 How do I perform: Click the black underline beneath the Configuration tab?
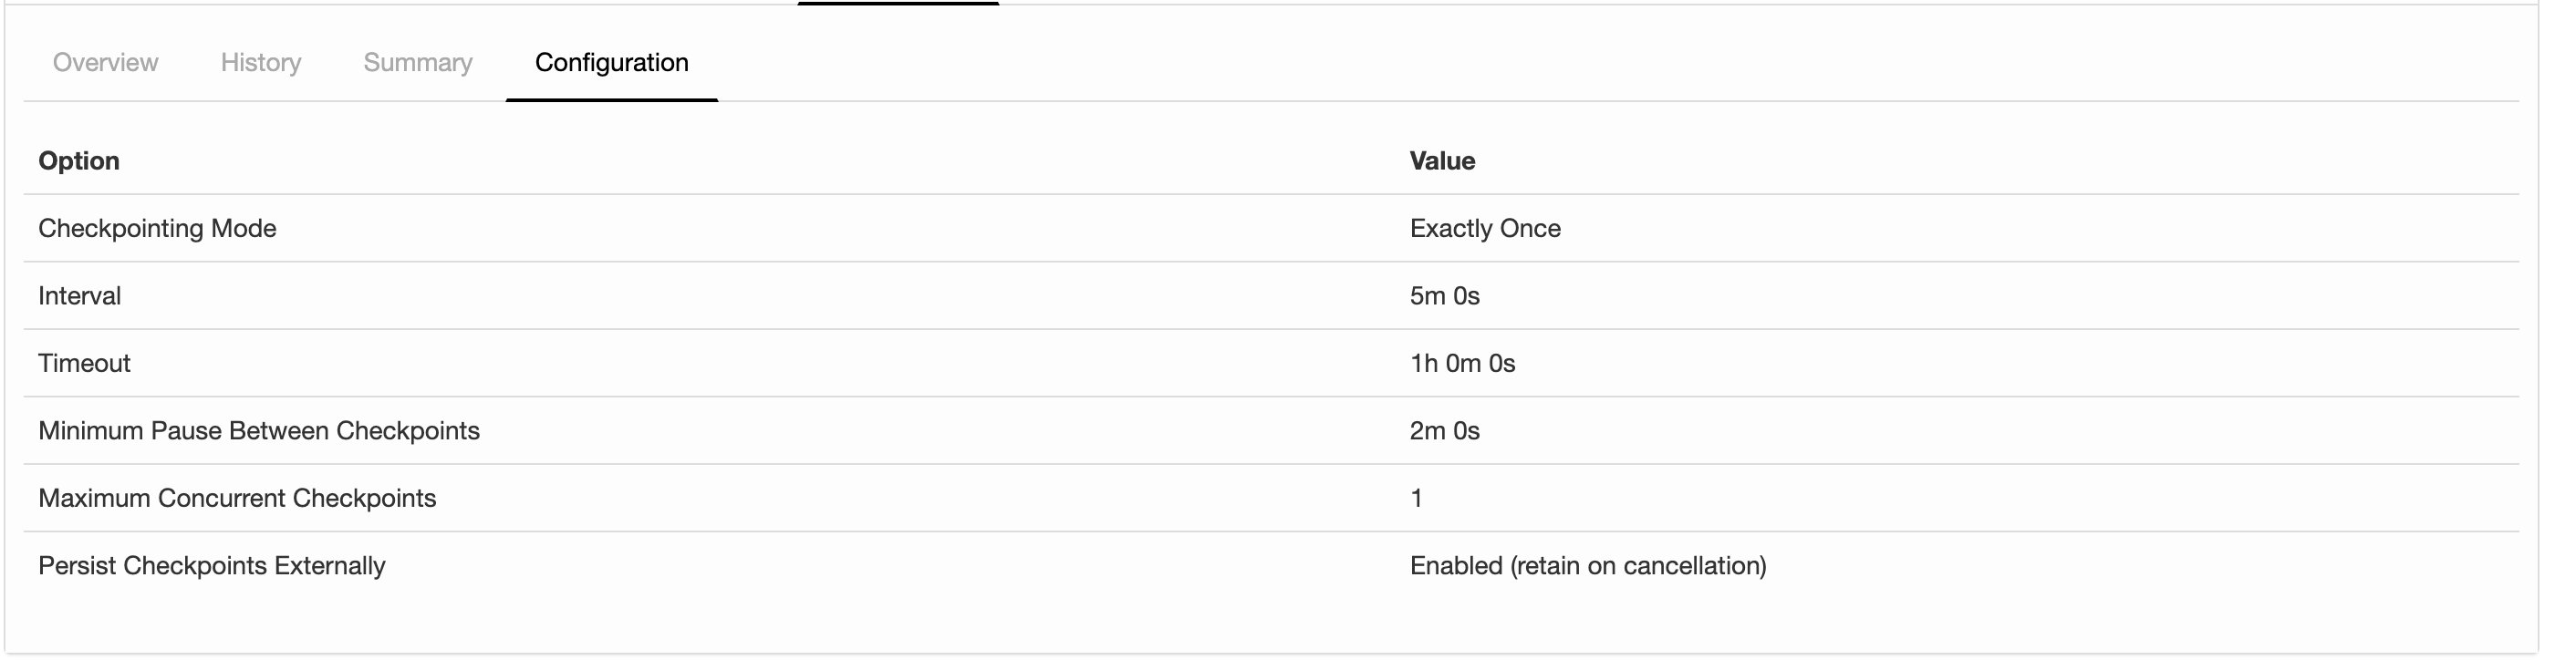[611, 100]
